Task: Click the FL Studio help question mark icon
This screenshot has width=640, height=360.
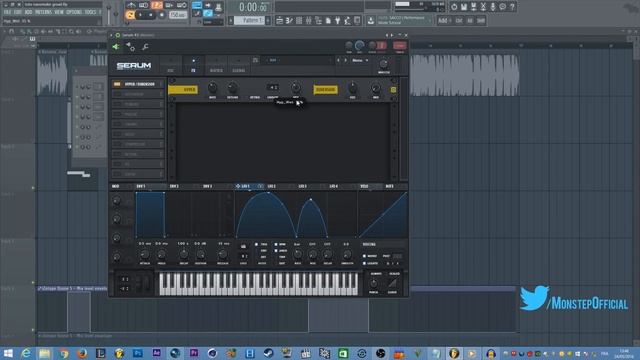Action: pos(512,7)
